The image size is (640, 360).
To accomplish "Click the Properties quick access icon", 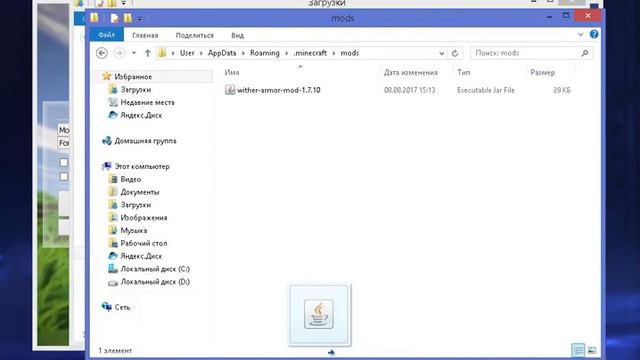I will coord(115,18).
